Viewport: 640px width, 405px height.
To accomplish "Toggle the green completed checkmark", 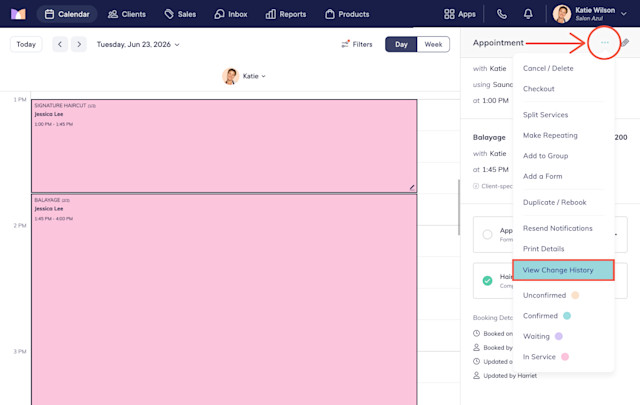I will click(x=487, y=280).
